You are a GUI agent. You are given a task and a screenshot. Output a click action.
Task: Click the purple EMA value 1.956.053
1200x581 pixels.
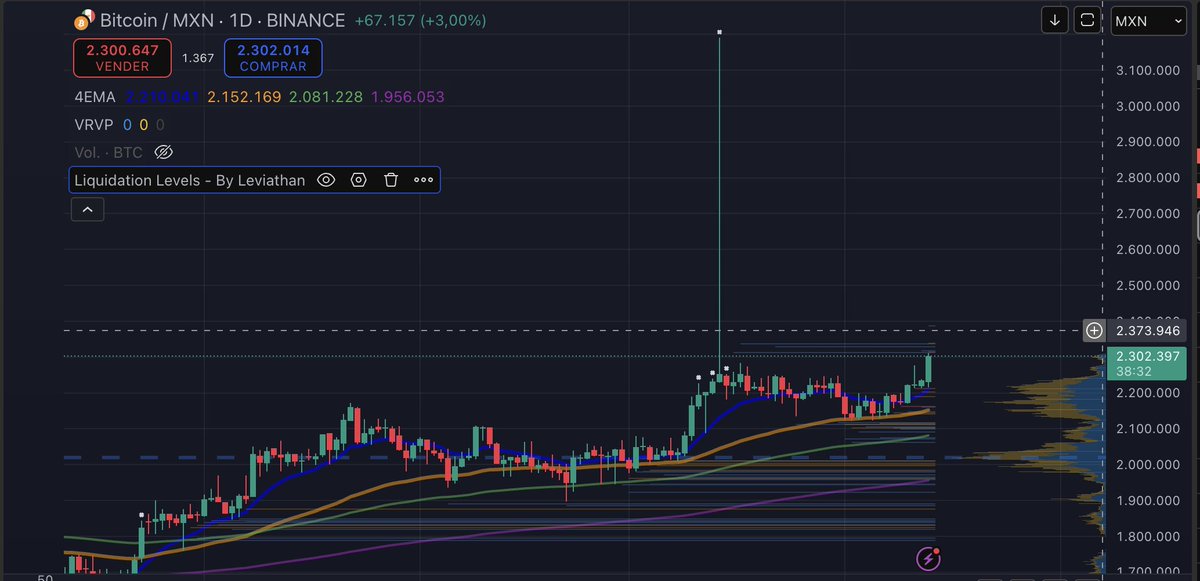tap(407, 97)
